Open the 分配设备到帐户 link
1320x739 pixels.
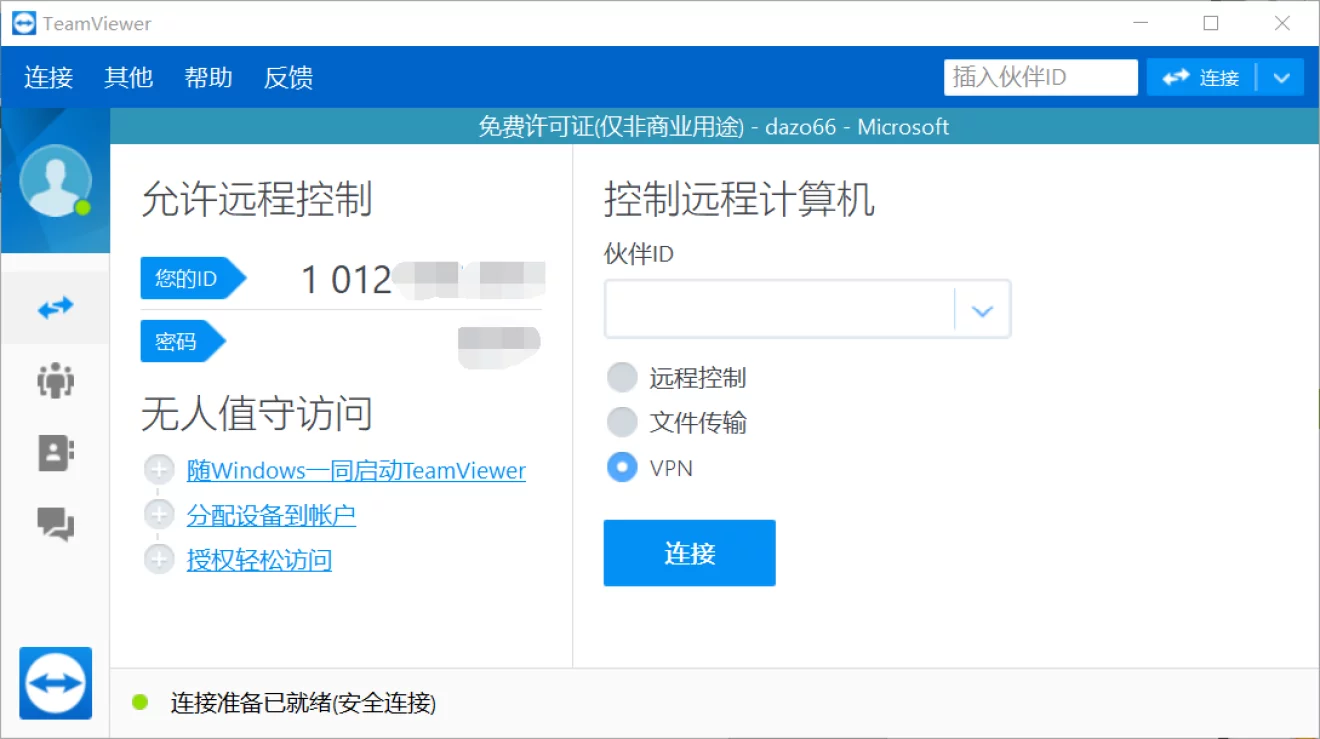[271, 515]
